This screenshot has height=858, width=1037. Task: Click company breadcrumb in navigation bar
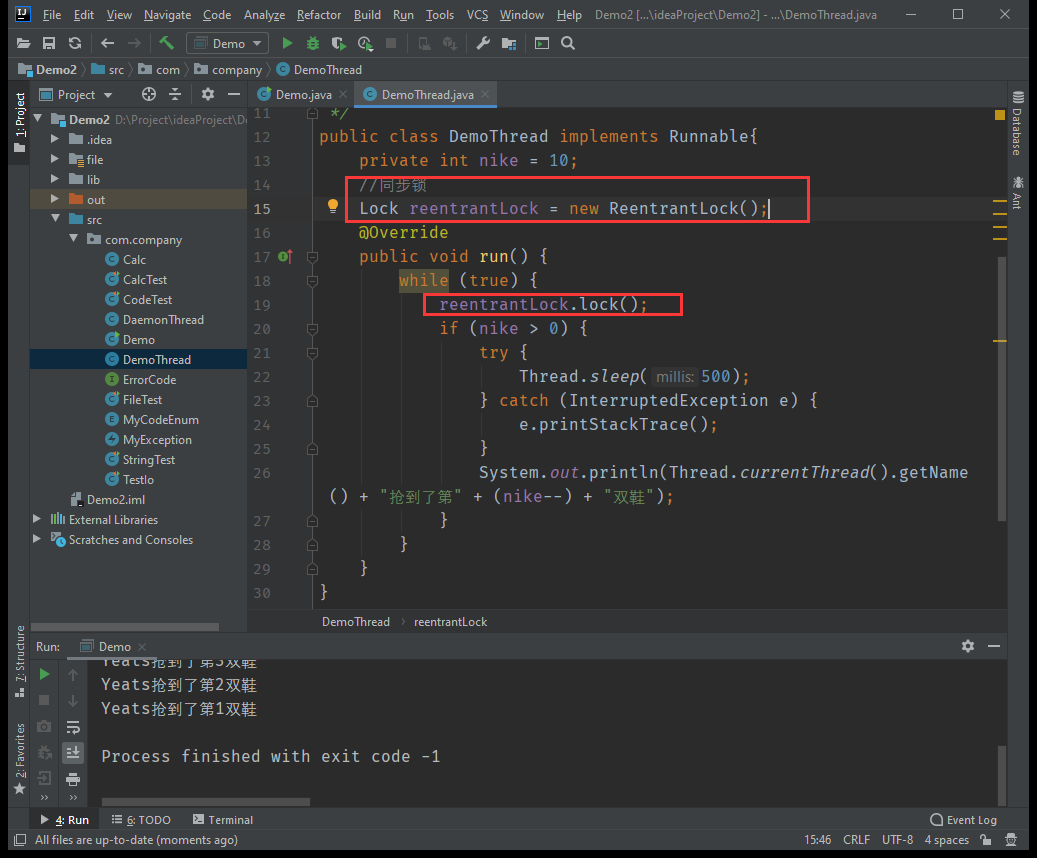229,69
